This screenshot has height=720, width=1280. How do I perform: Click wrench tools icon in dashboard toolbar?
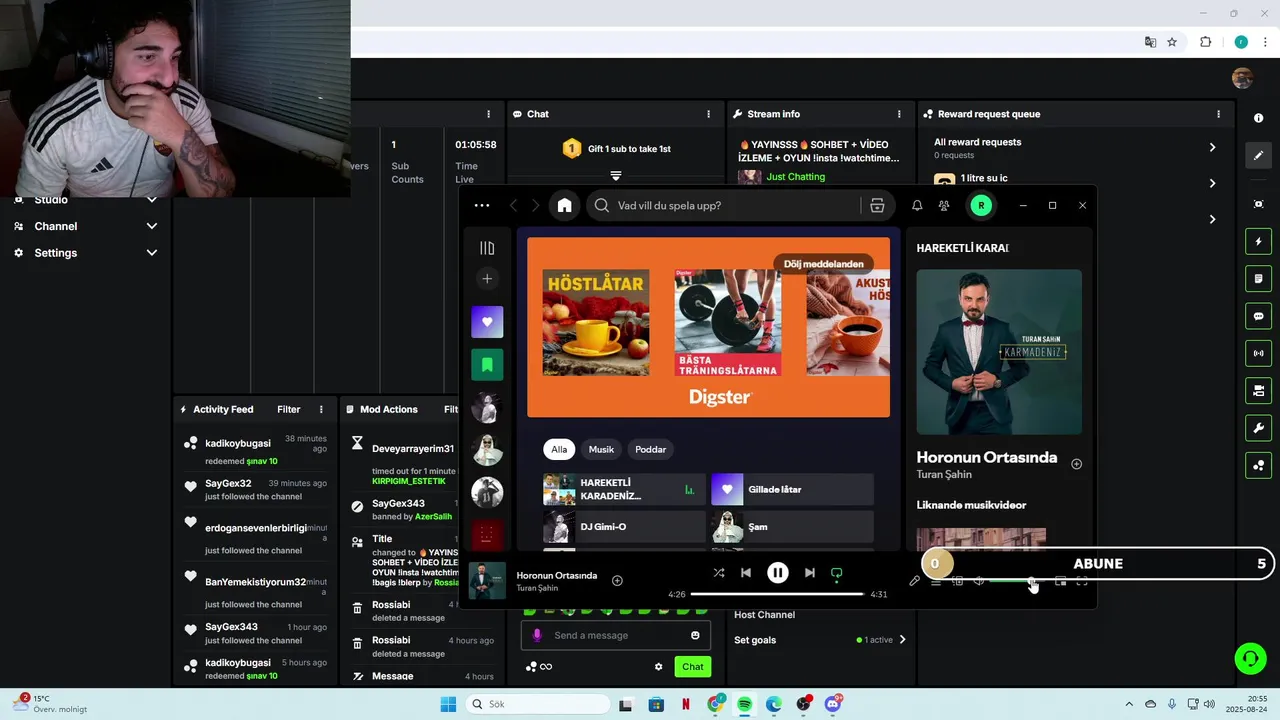pyautogui.click(x=1258, y=428)
